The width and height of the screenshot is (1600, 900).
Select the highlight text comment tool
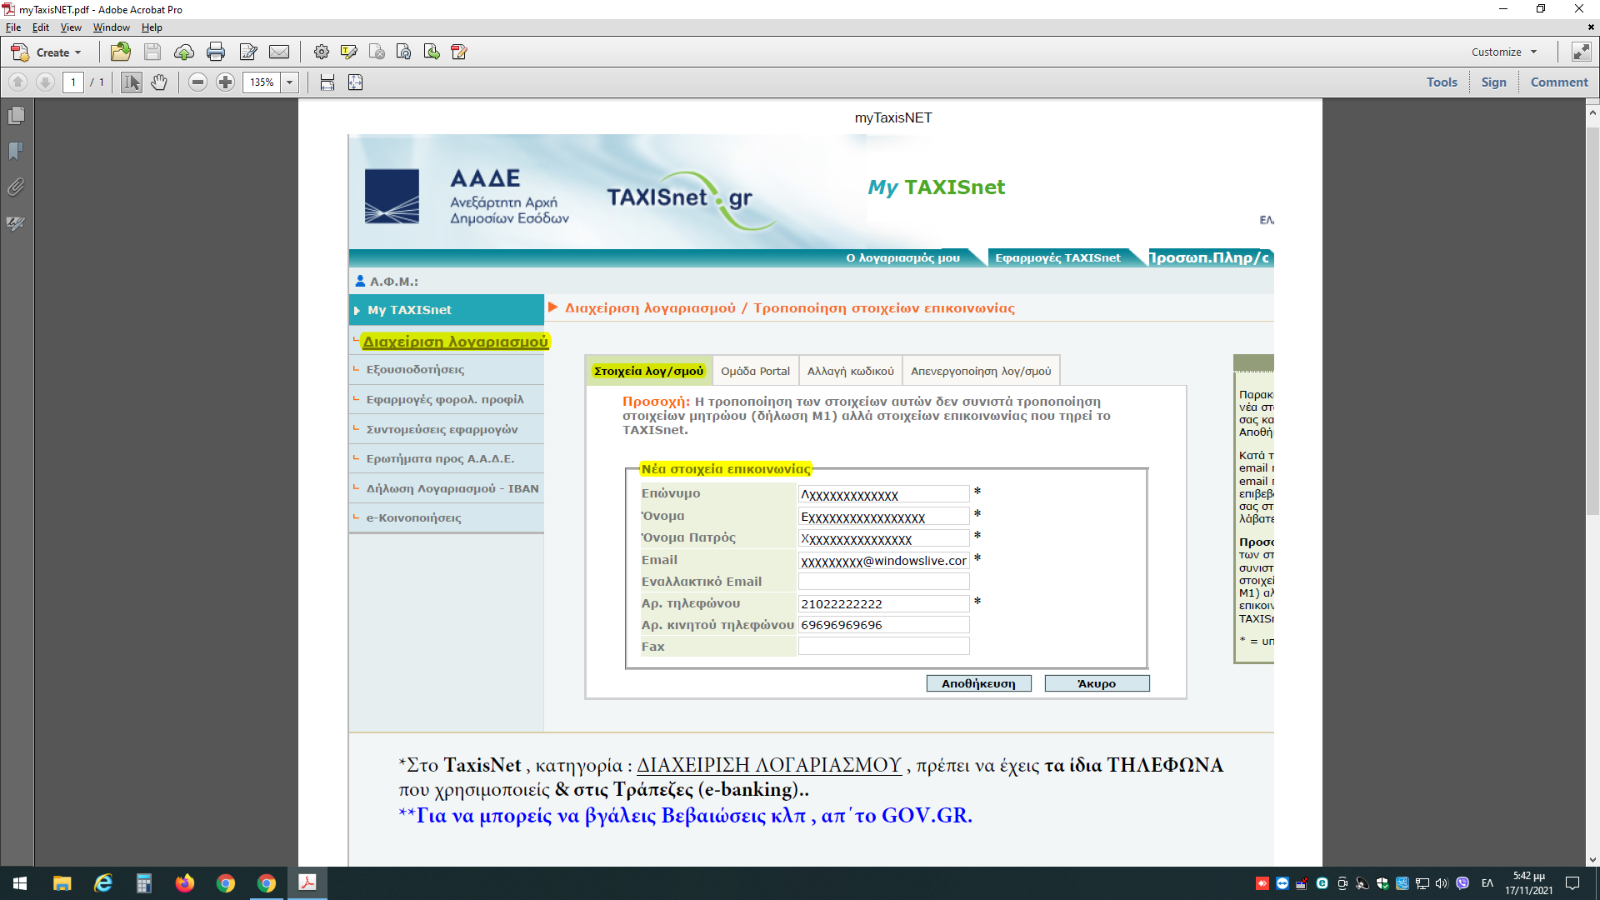click(x=349, y=52)
